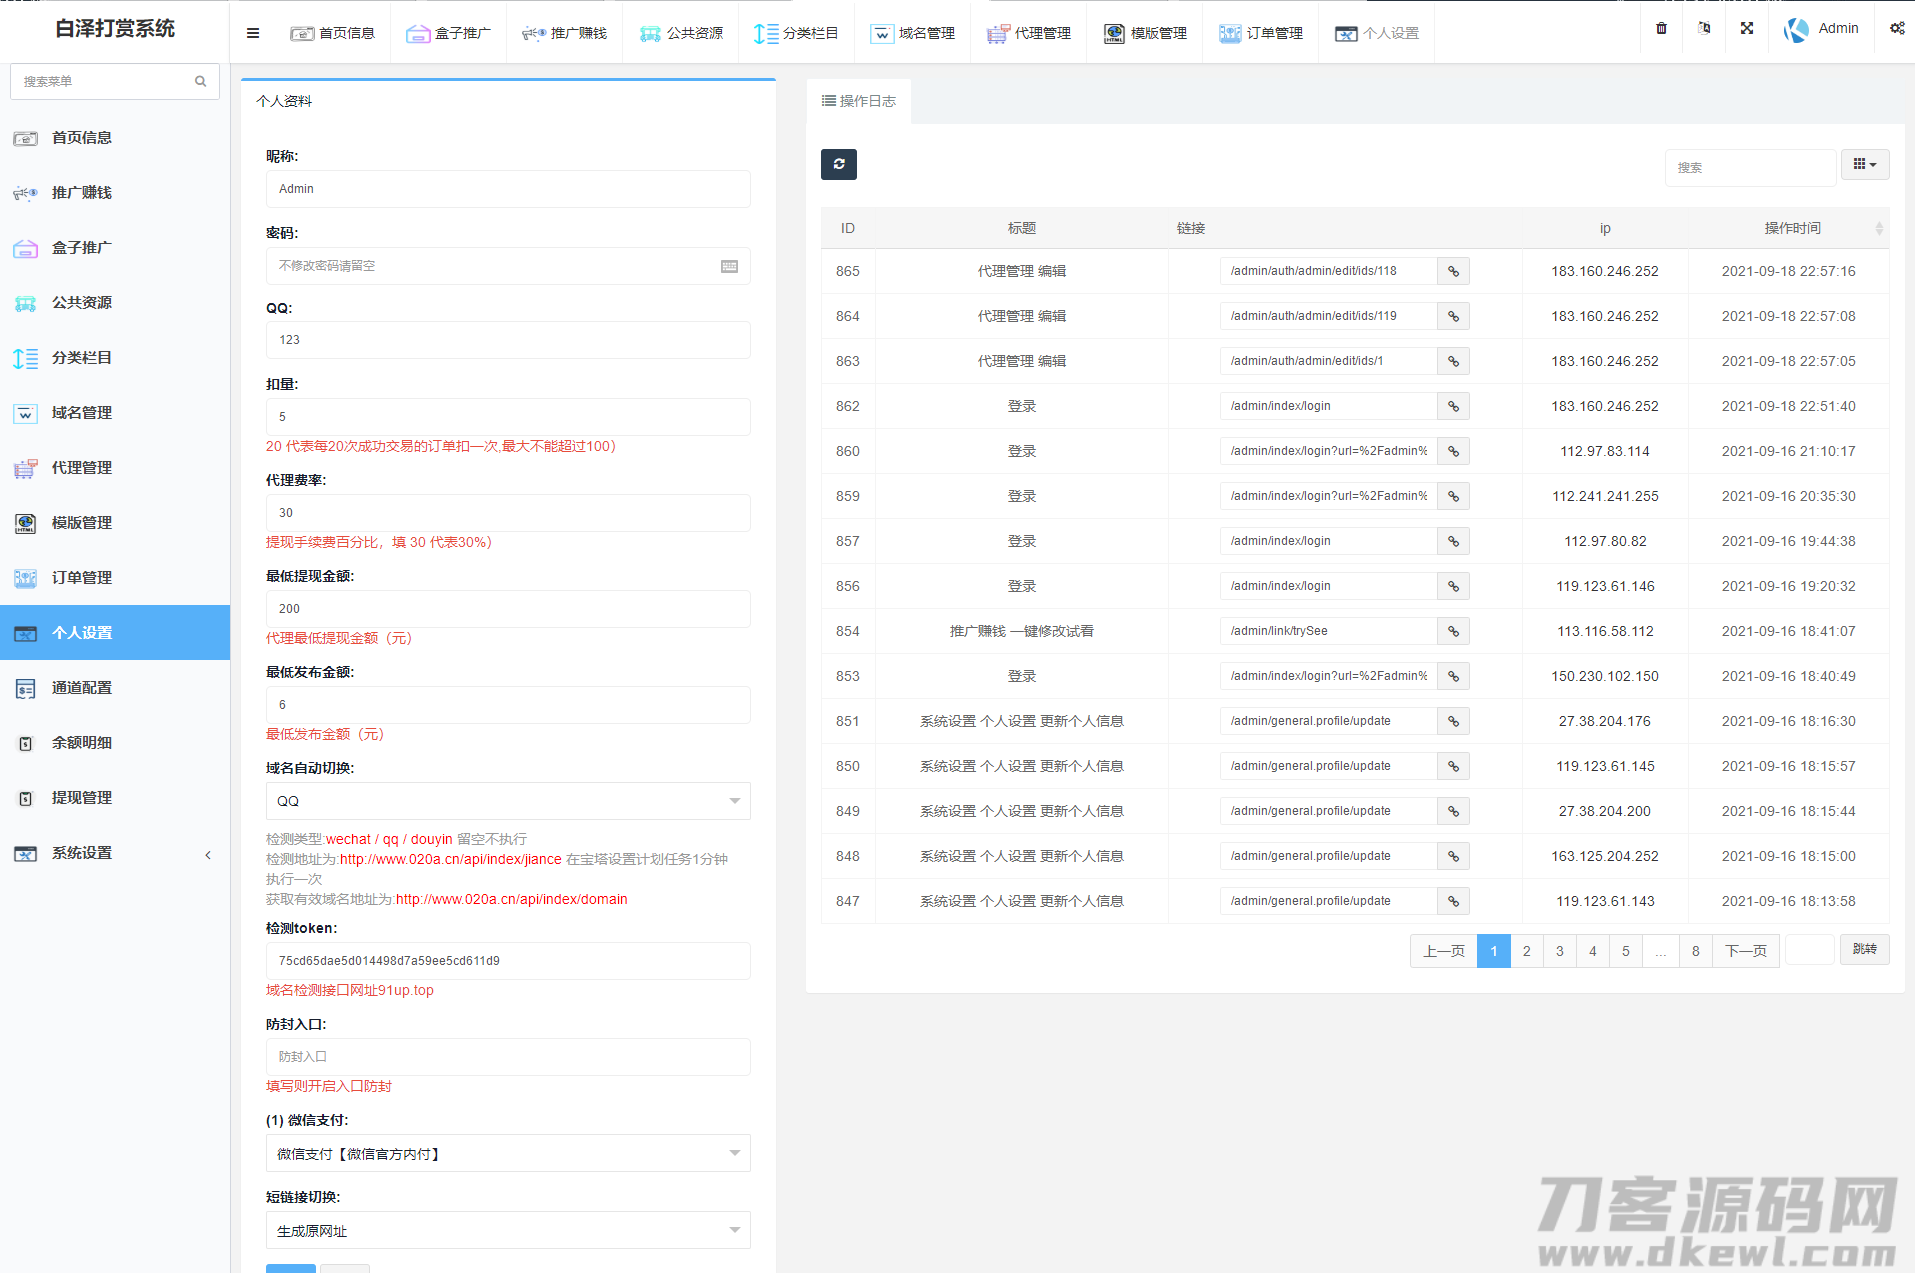The height and width of the screenshot is (1273, 1915).
Task: Select 提现管理 in the sidebar
Action: [82, 798]
